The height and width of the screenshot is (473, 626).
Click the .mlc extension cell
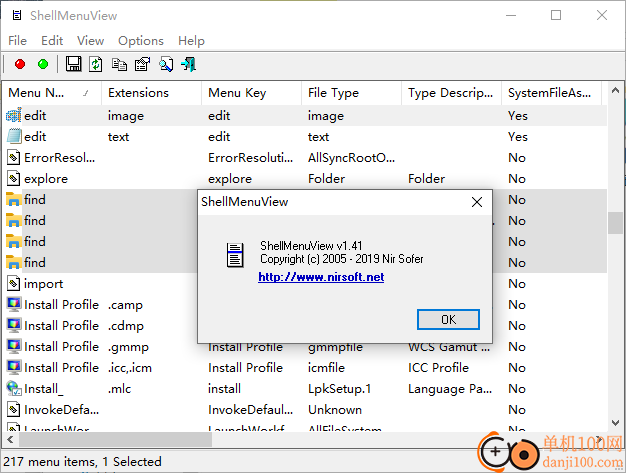tap(119, 388)
